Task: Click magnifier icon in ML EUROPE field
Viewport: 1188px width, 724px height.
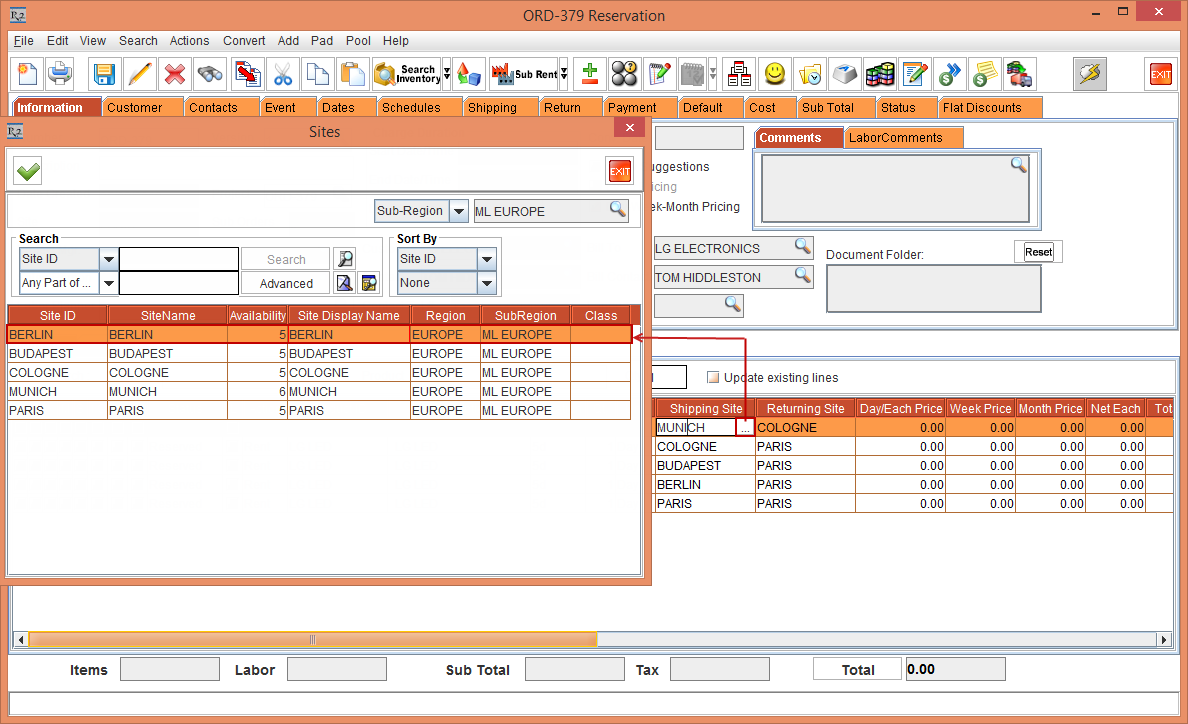Action: point(618,210)
